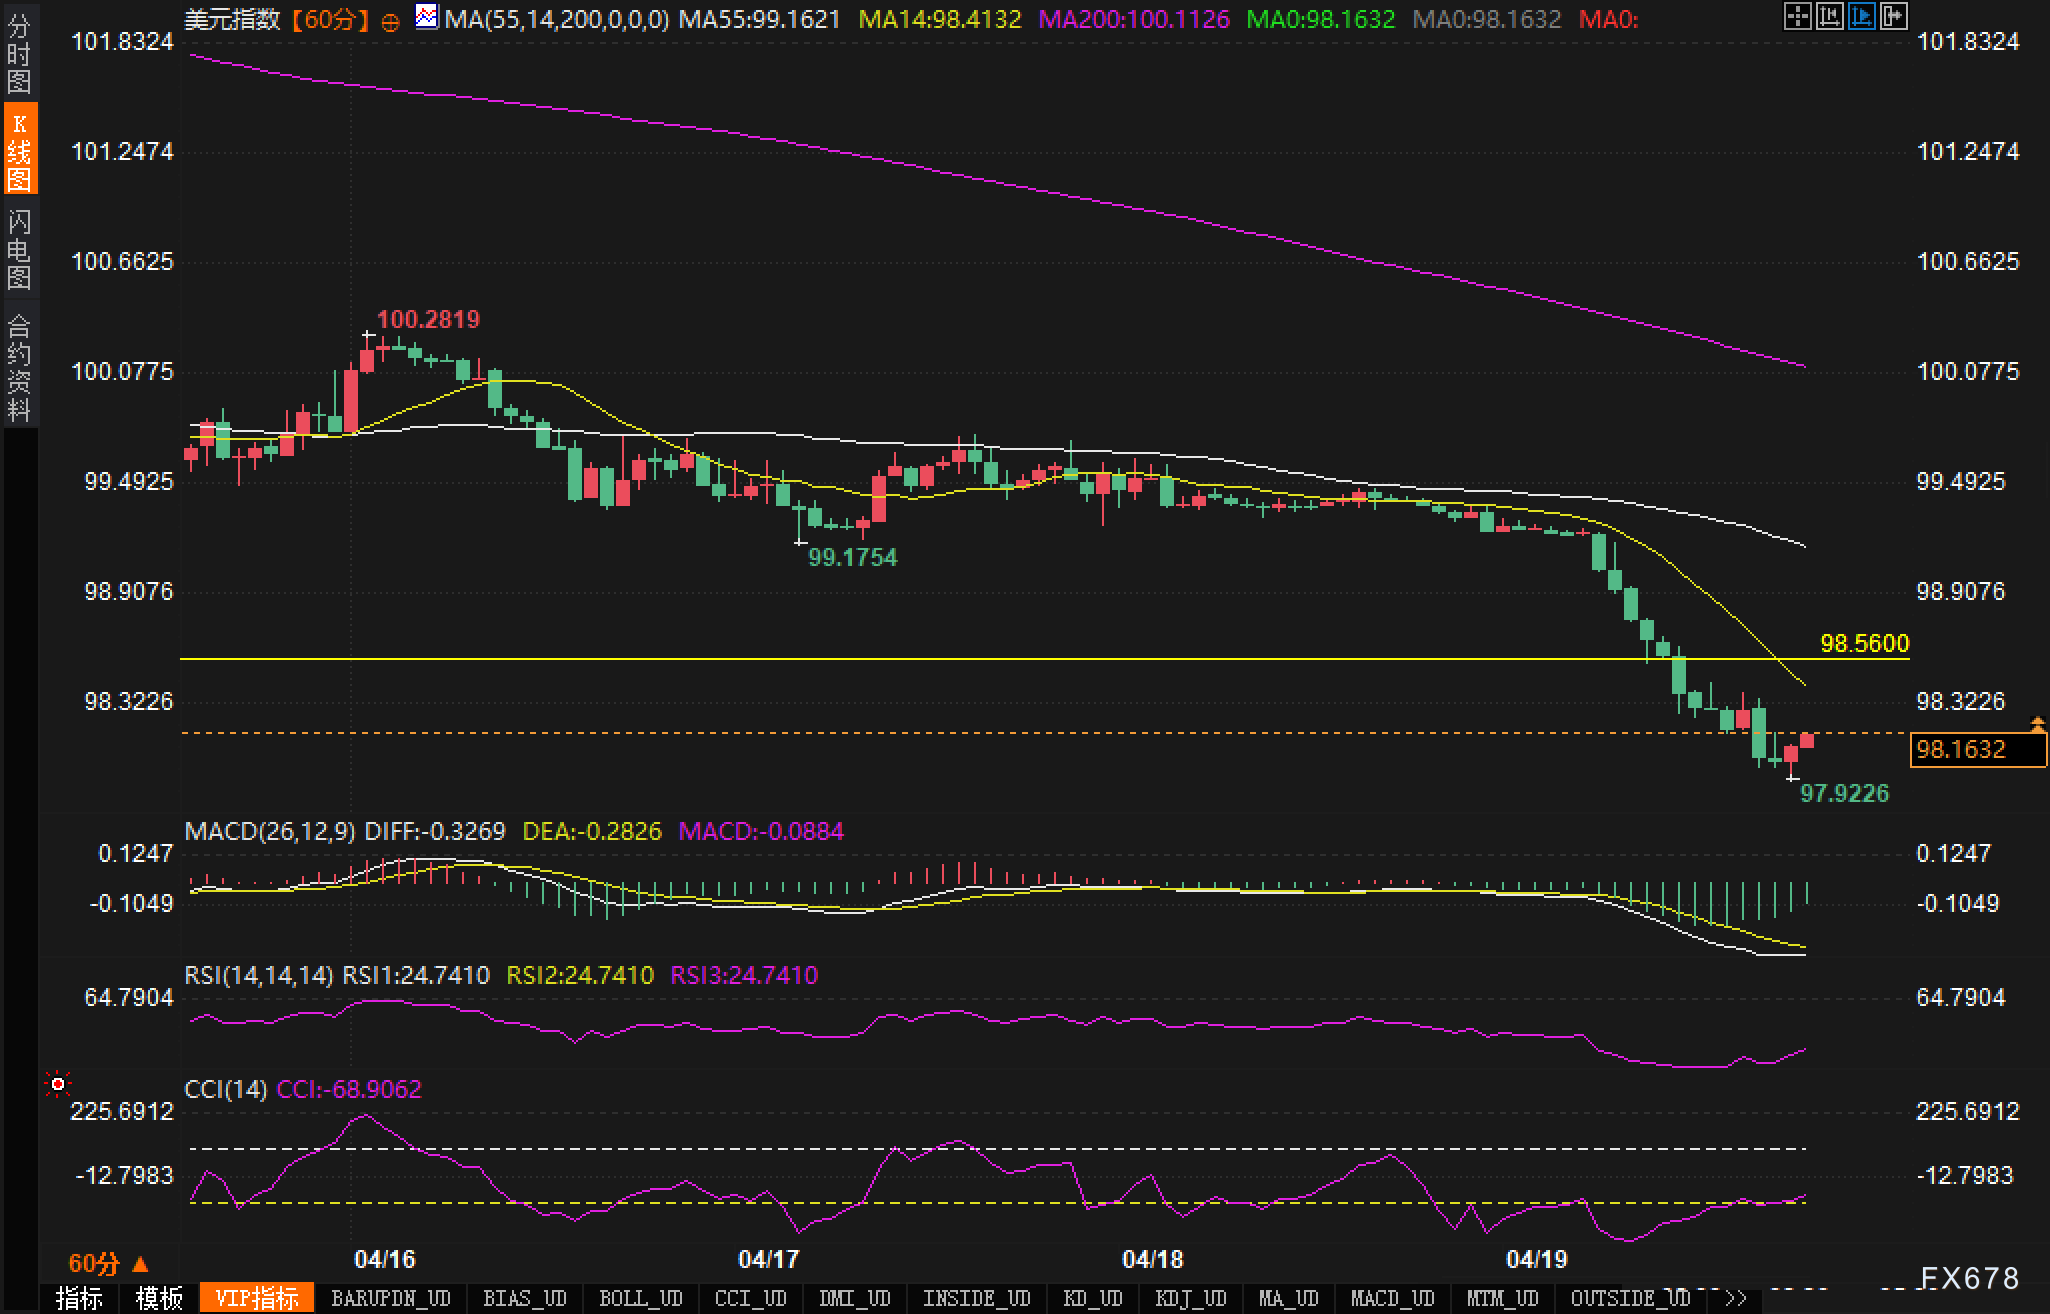Click the 指标 button at the bottom

click(x=80, y=1298)
